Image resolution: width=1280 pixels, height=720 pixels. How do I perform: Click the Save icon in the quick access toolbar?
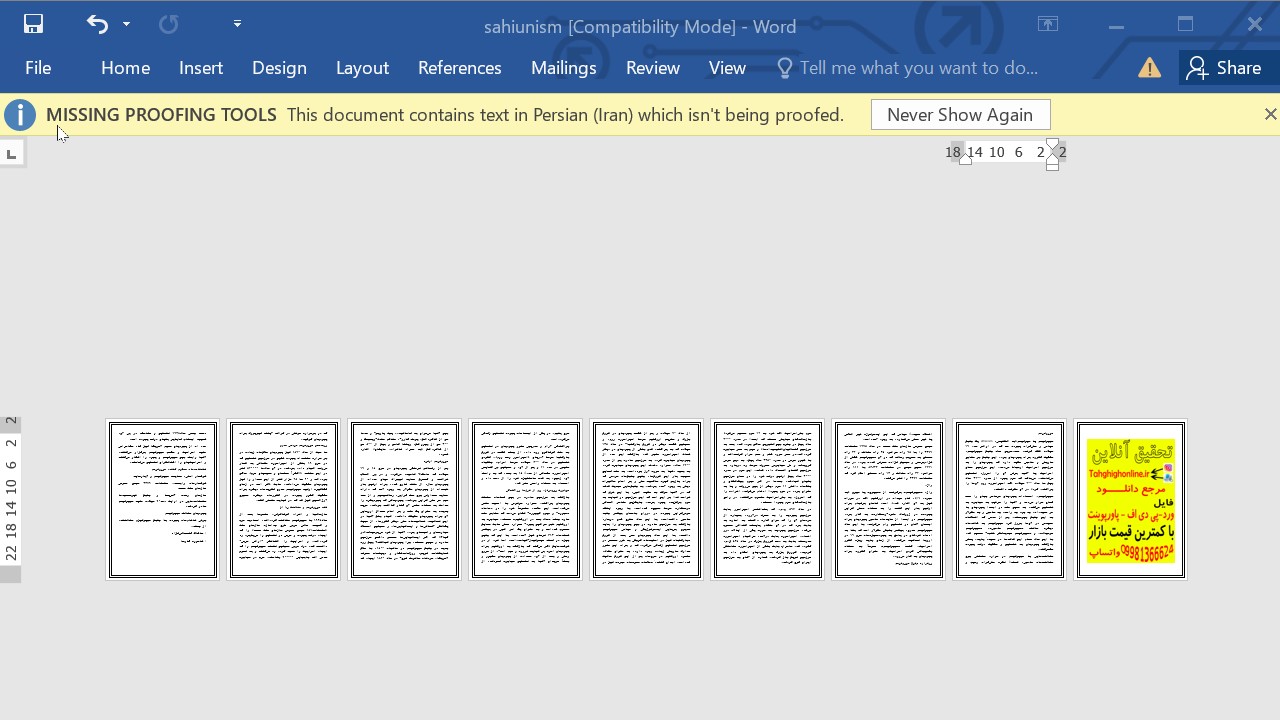coord(33,24)
